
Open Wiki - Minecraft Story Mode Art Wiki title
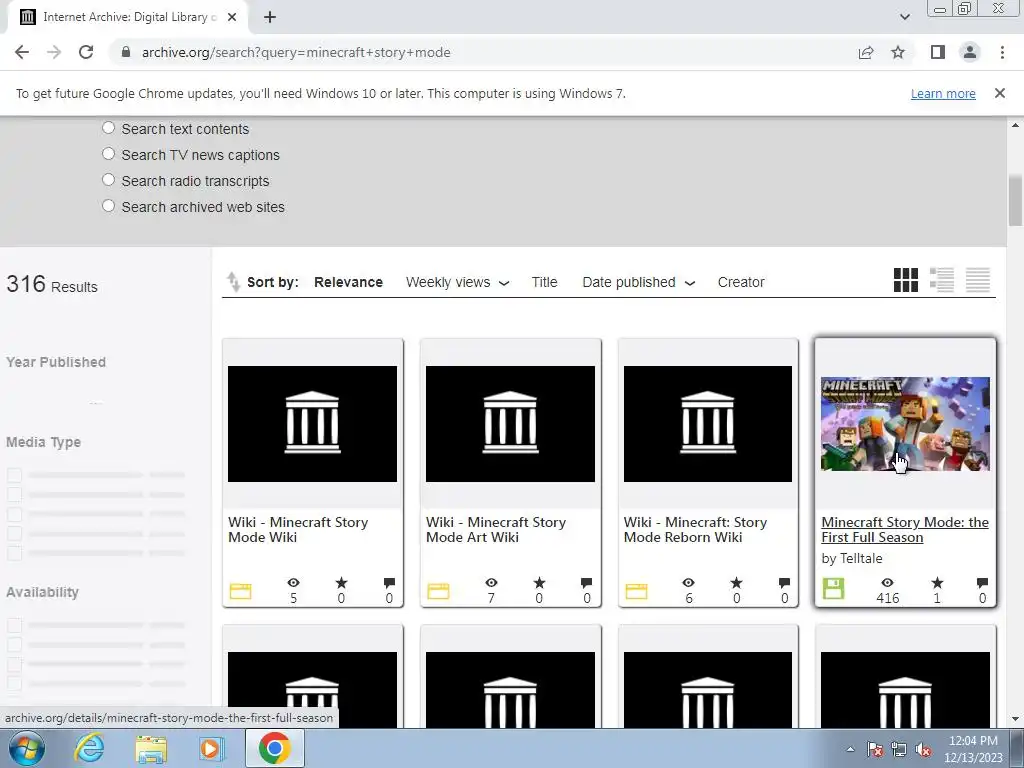click(496, 530)
